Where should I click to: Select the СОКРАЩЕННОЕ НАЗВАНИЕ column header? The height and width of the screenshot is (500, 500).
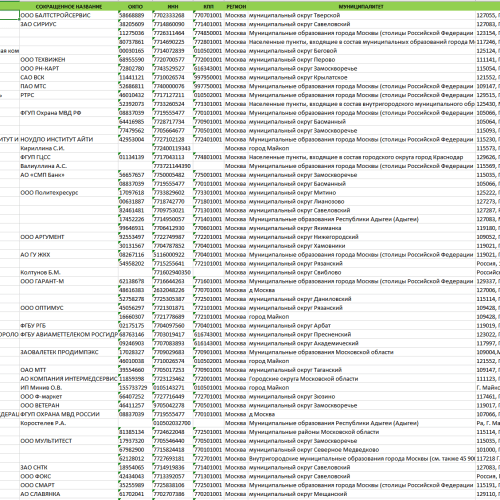point(69,6)
